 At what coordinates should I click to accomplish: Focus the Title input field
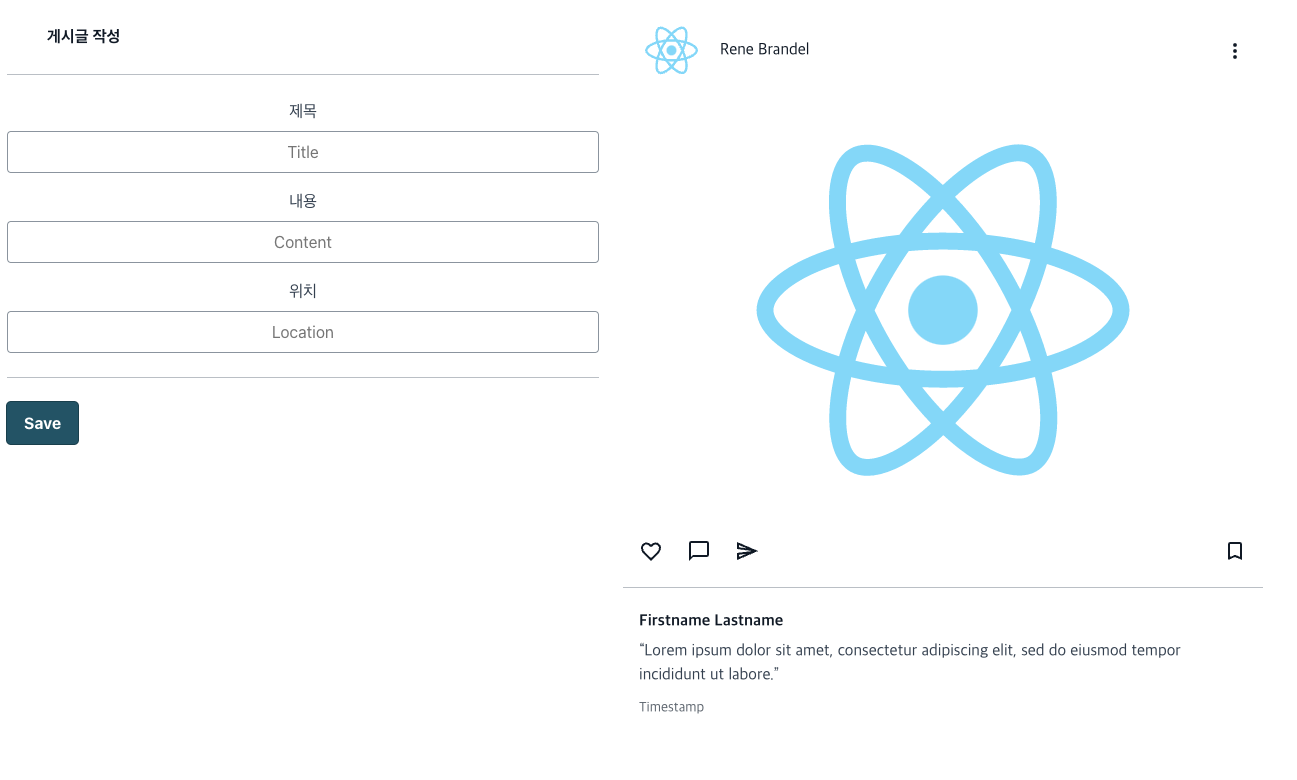click(303, 152)
